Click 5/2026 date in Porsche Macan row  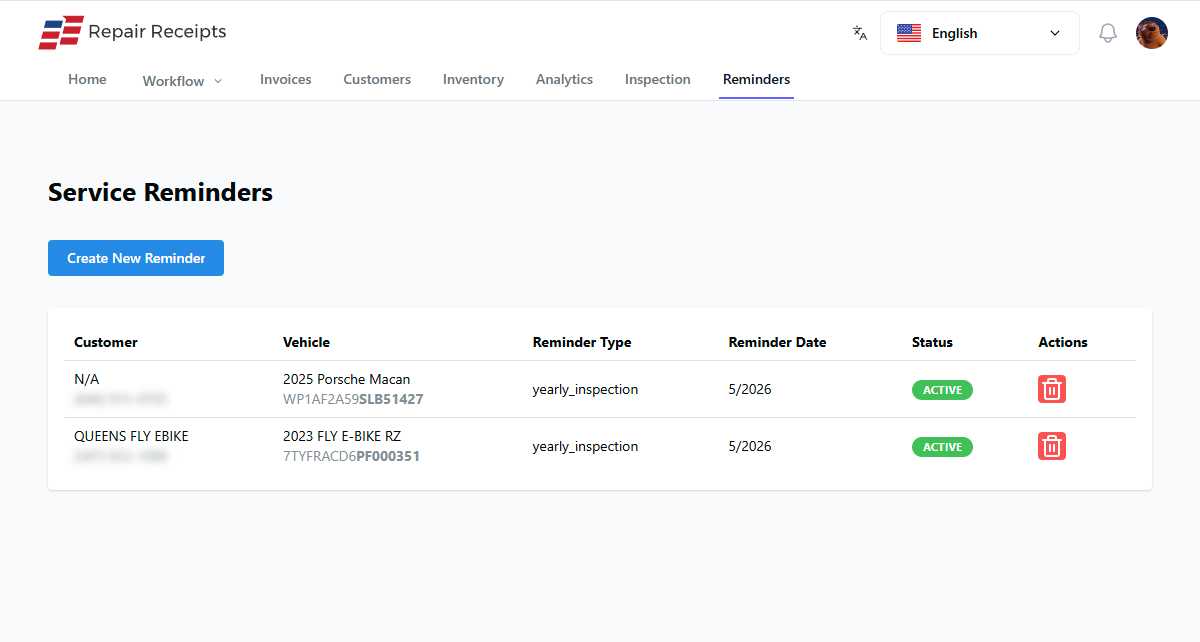tap(750, 389)
